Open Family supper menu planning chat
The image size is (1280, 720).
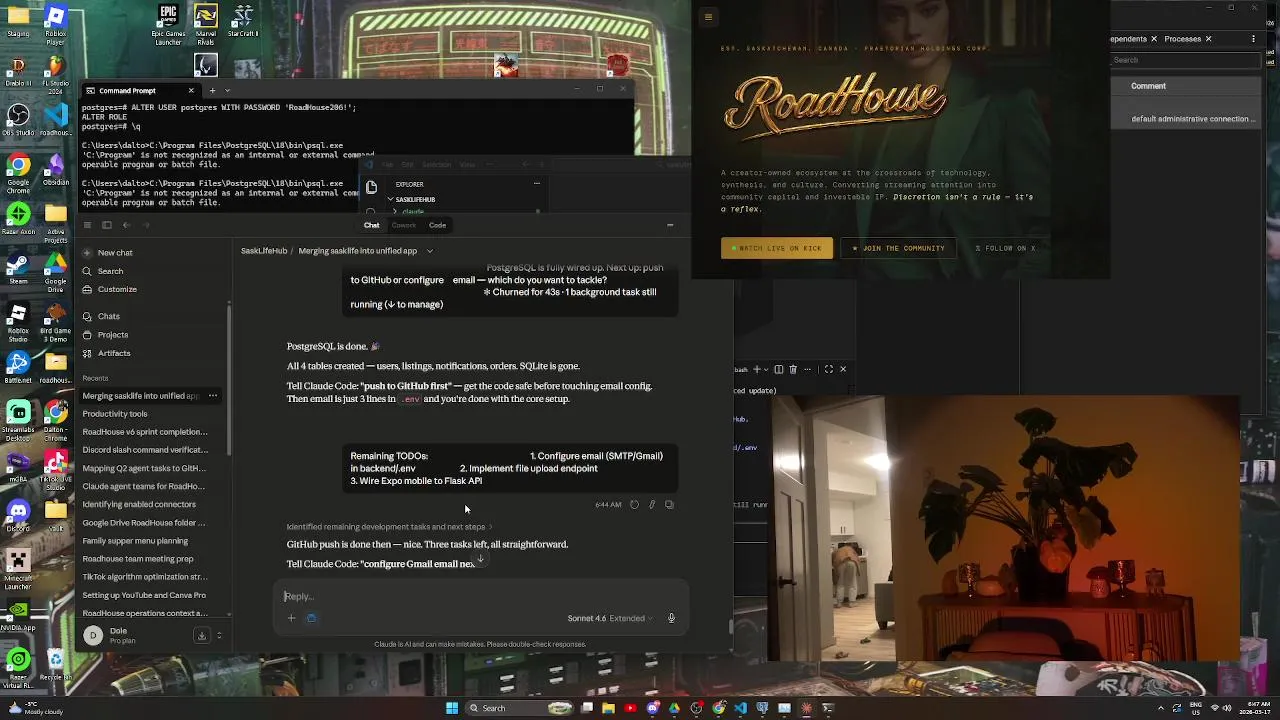tap(135, 541)
